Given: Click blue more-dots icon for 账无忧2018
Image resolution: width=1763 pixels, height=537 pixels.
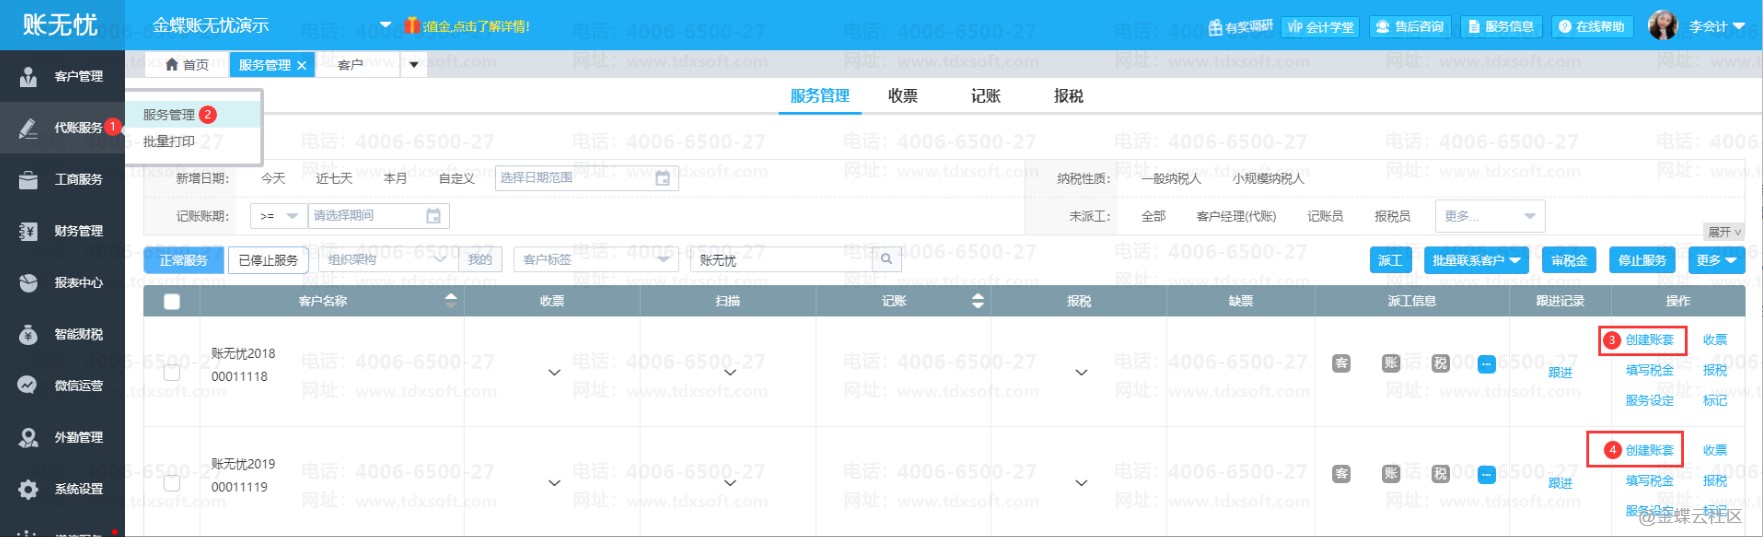Looking at the screenshot, I should (1486, 364).
